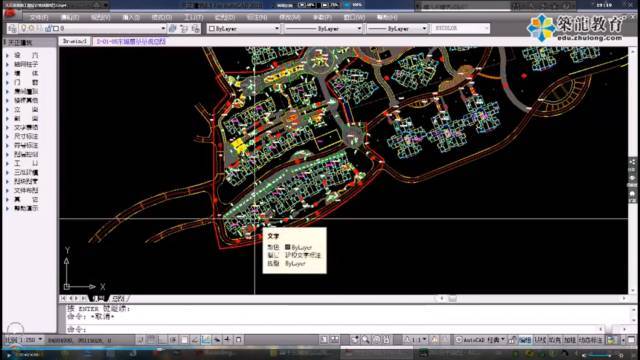Click the Make Object's Layer Current icon
Screen dimensions: 640x360
point(173,28)
